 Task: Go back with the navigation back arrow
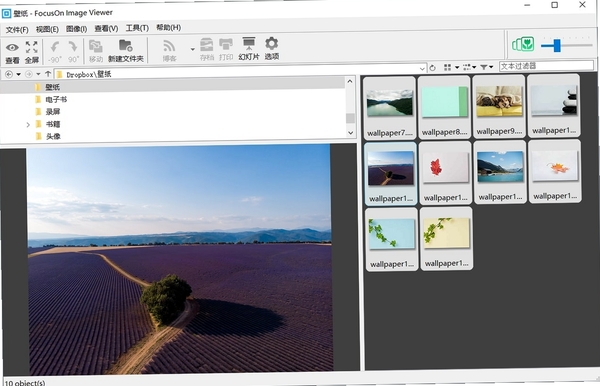click(x=9, y=74)
